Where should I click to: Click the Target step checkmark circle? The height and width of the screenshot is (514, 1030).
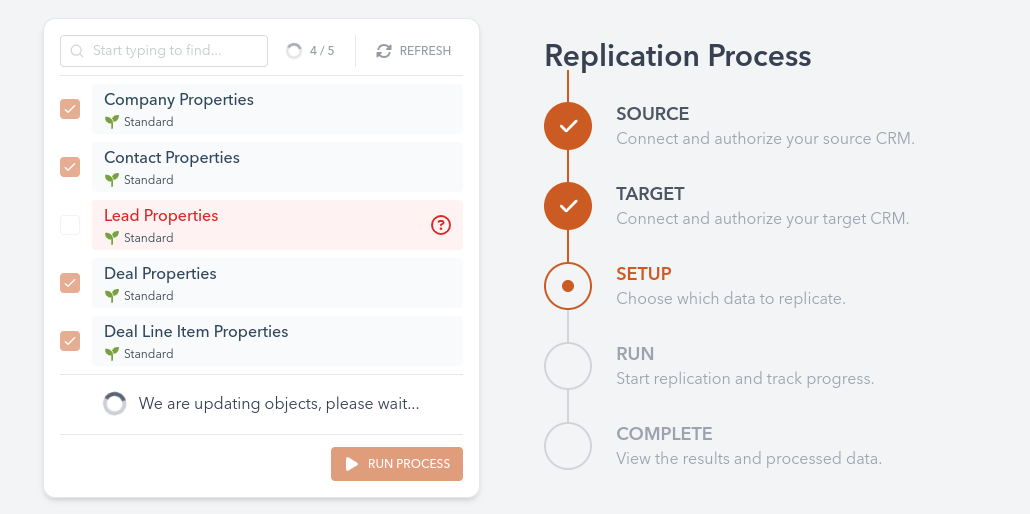click(x=568, y=206)
